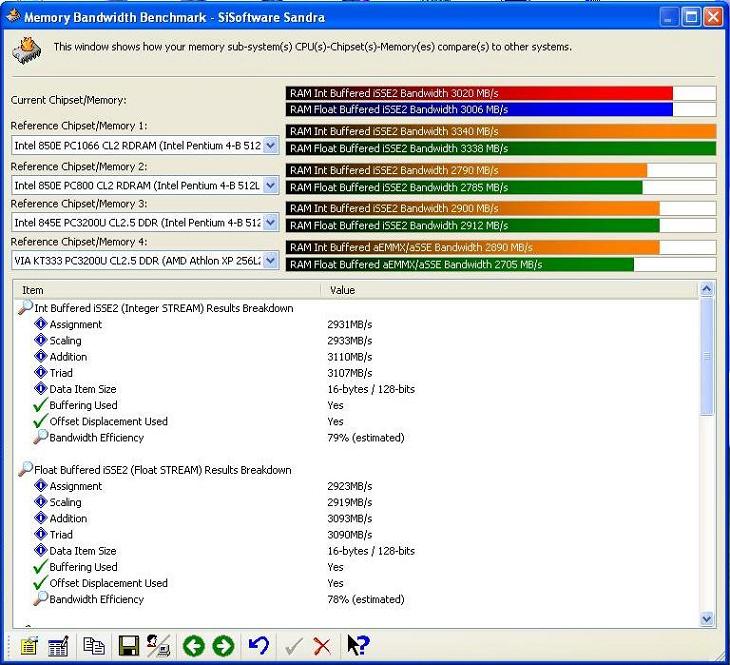Select Int Buffered iSSE2 Results Breakdown row
The height and width of the screenshot is (665, 730).
click(164, 308)
